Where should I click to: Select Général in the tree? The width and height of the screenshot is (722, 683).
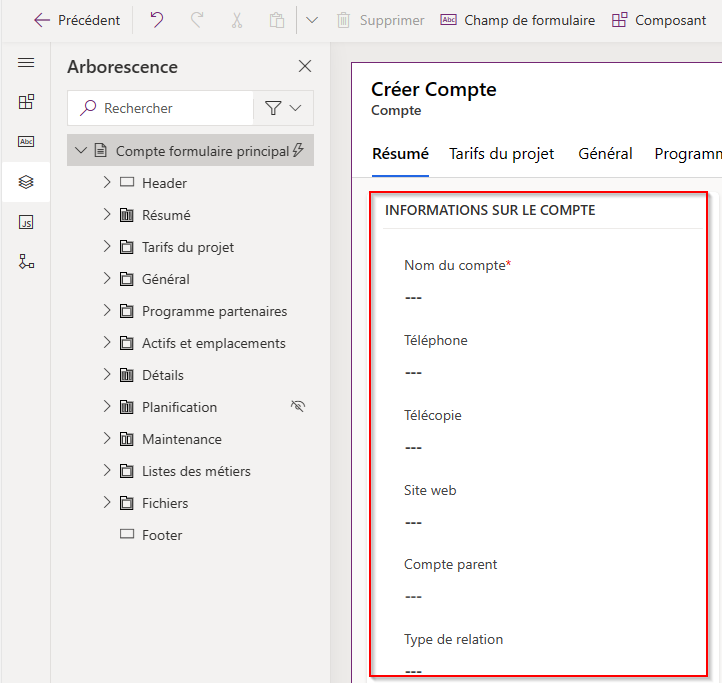[166, 279]
